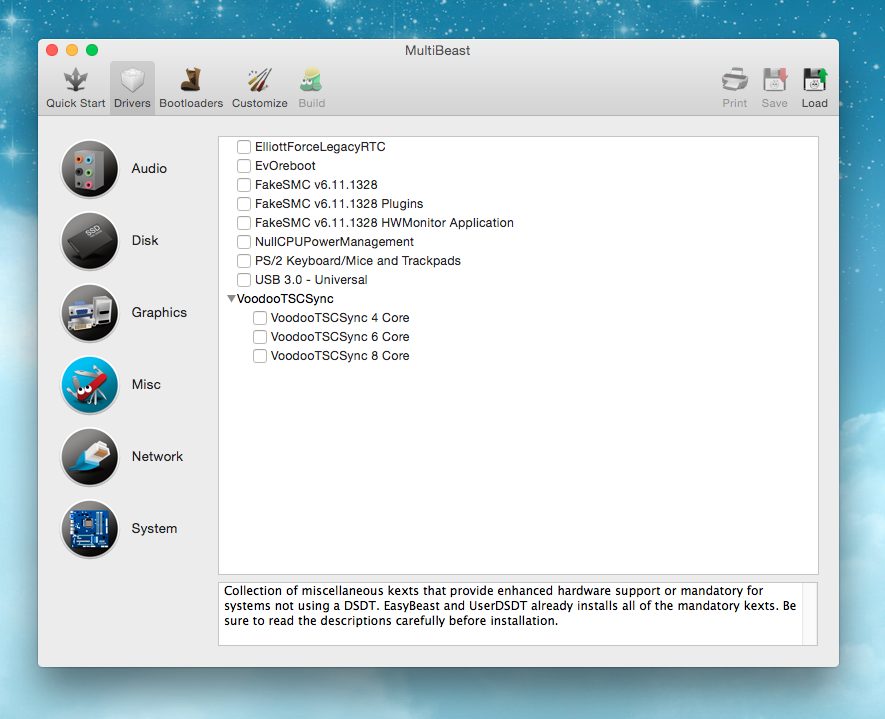
Task: Click the Disk category label
Action: point(145,240)
